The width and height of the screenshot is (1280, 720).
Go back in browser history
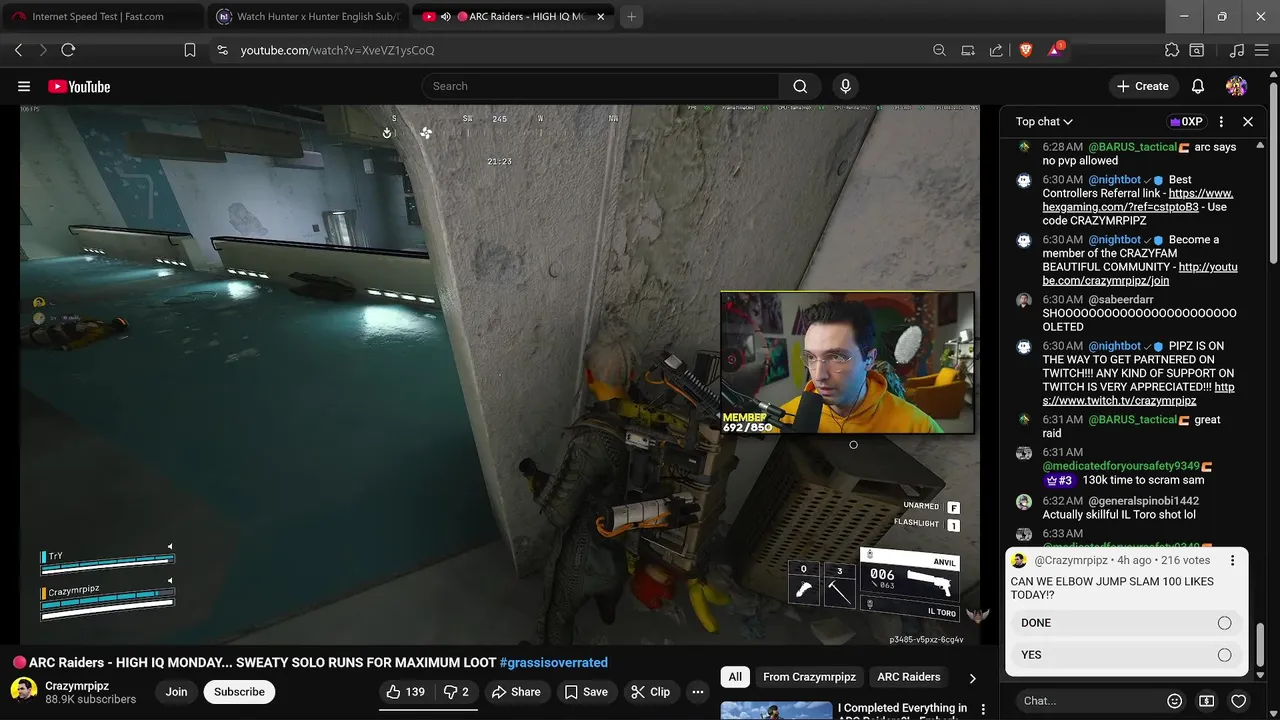click(x=18, y=50)
